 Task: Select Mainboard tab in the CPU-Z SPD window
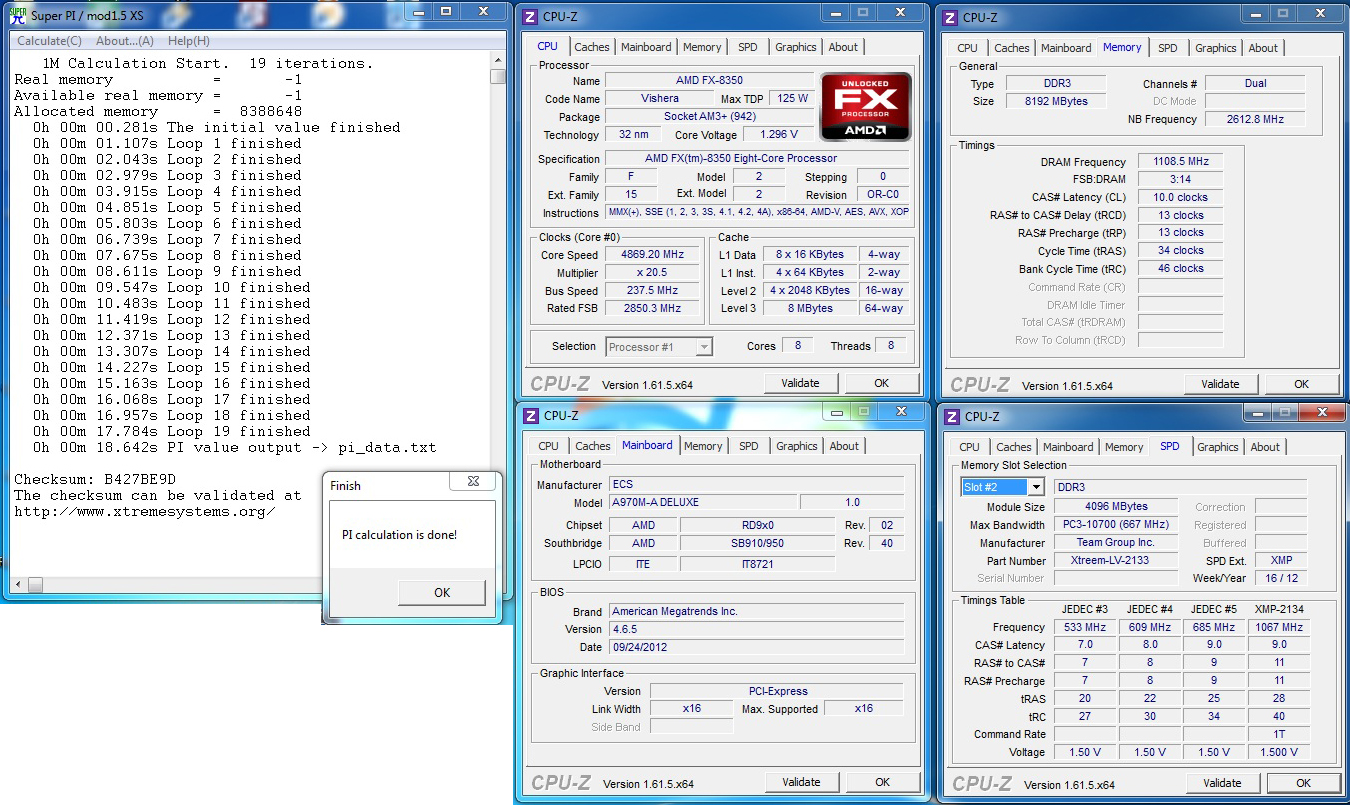tap(1068, 447)
